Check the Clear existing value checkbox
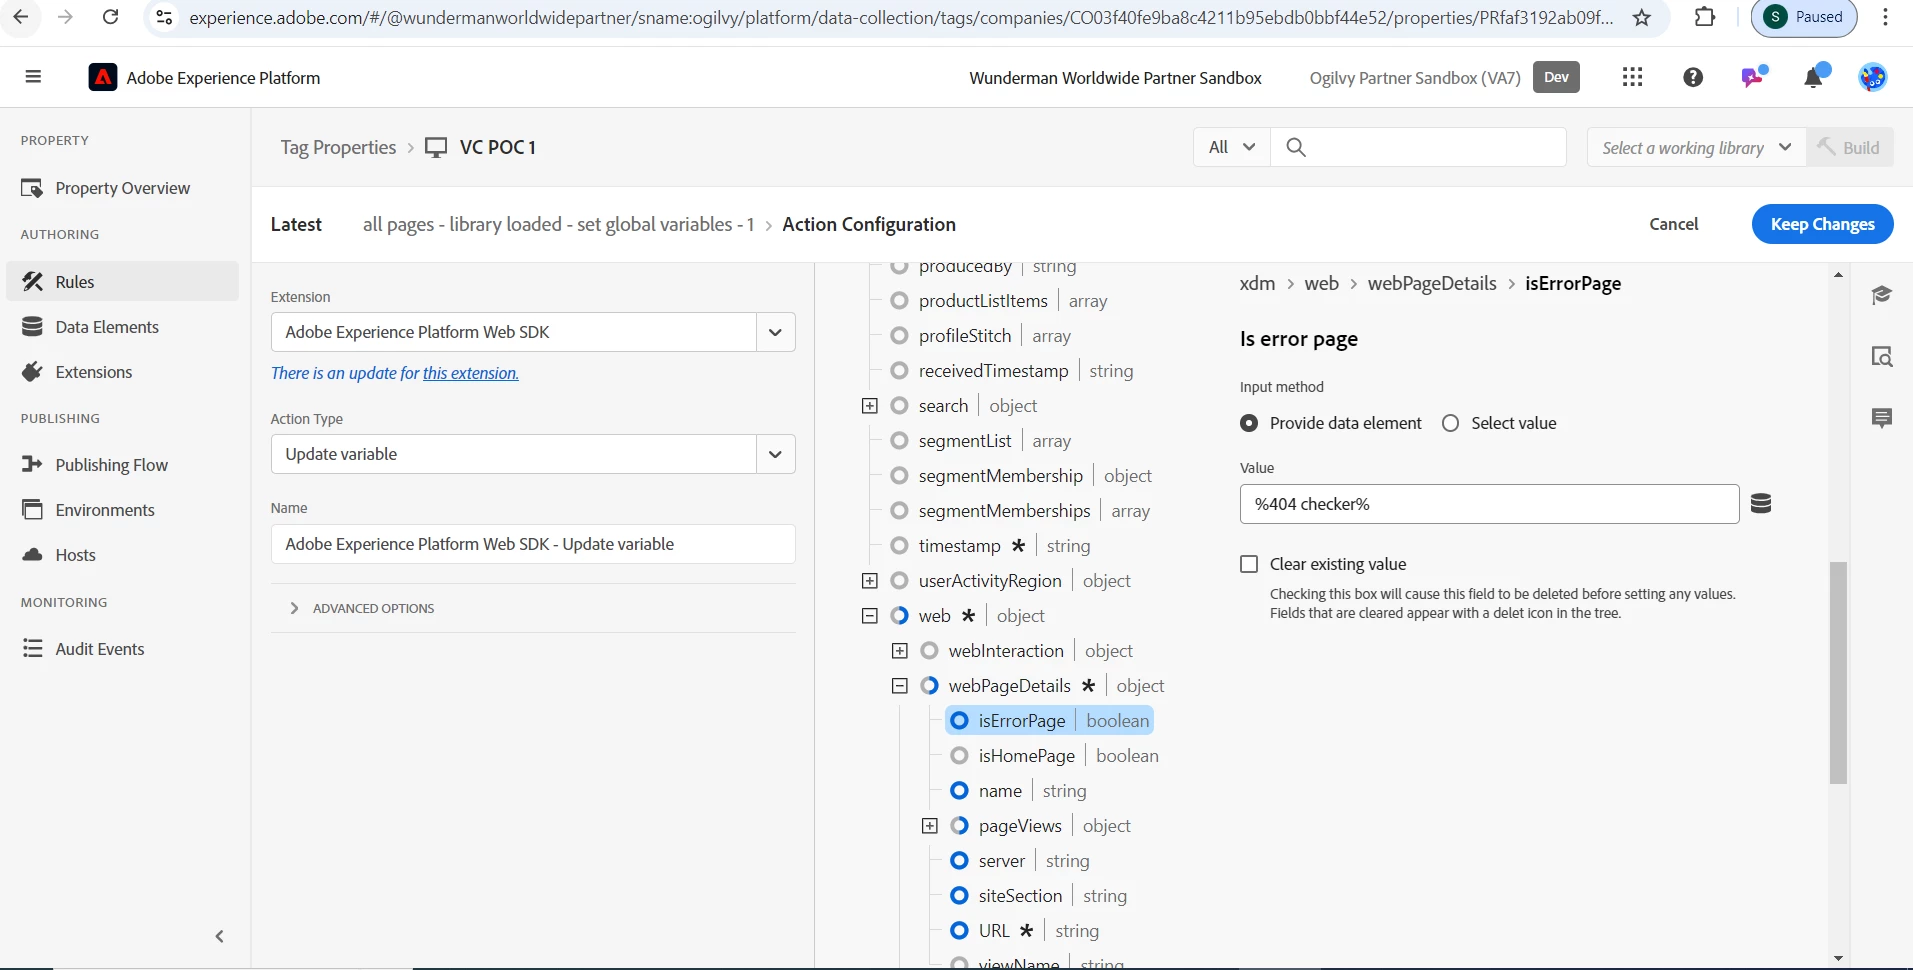This screenshot has height=970, width=1913. (1249, 564)
